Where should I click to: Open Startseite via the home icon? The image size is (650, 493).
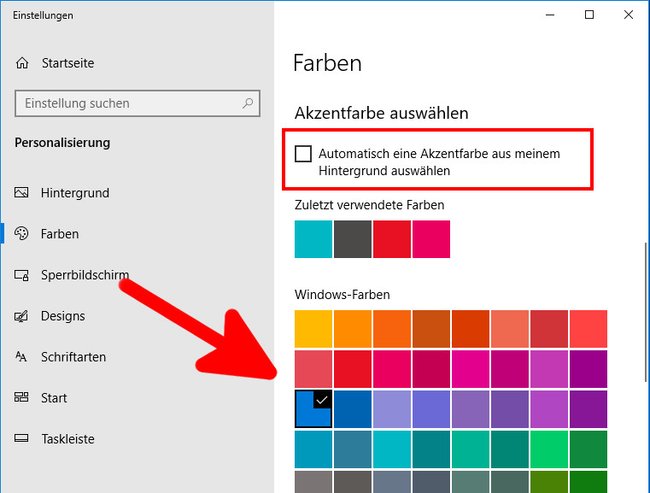(x=22, y=63)
